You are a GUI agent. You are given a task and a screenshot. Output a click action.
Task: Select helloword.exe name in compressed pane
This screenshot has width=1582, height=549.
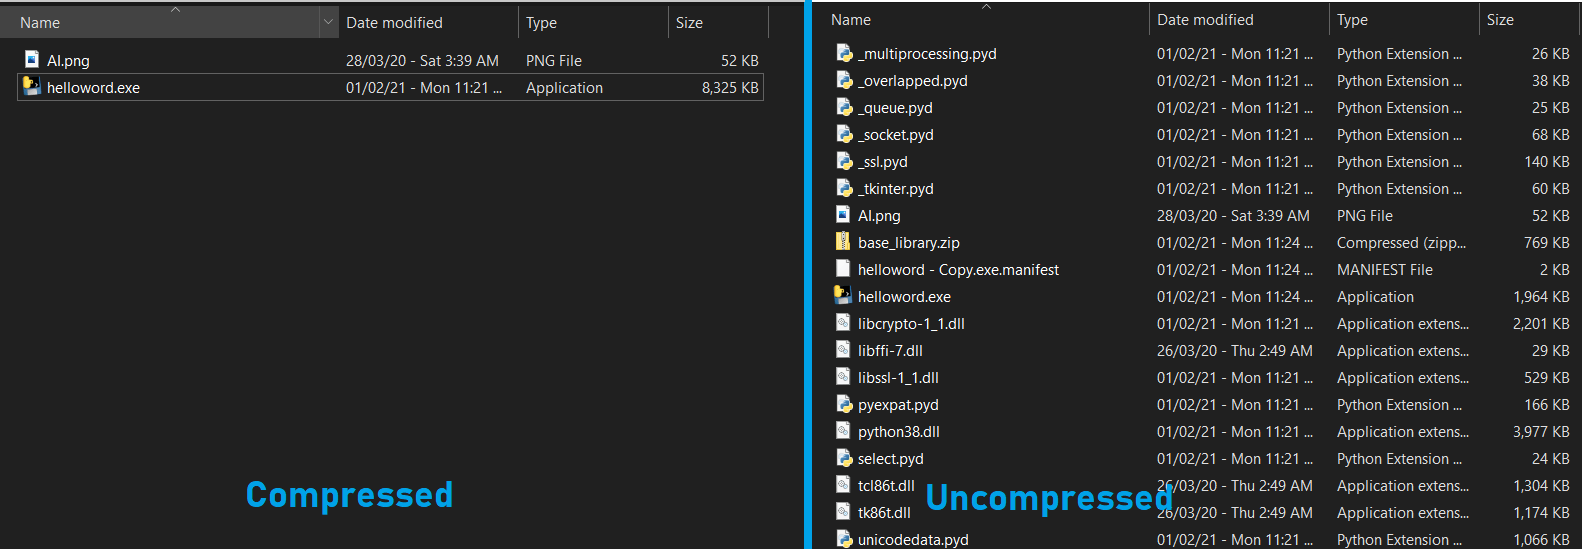(93, 88)
